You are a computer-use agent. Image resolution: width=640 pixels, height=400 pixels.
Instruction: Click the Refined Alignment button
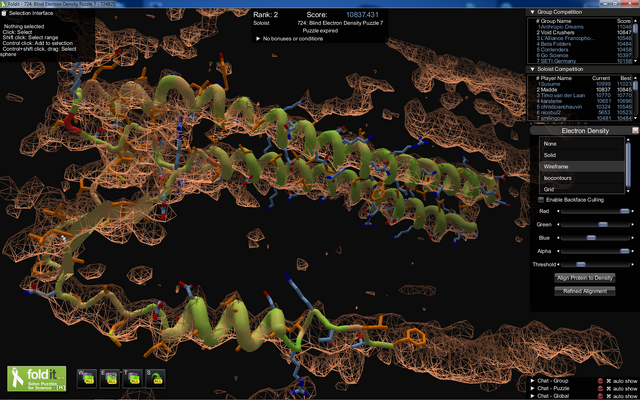pos(584,291)
